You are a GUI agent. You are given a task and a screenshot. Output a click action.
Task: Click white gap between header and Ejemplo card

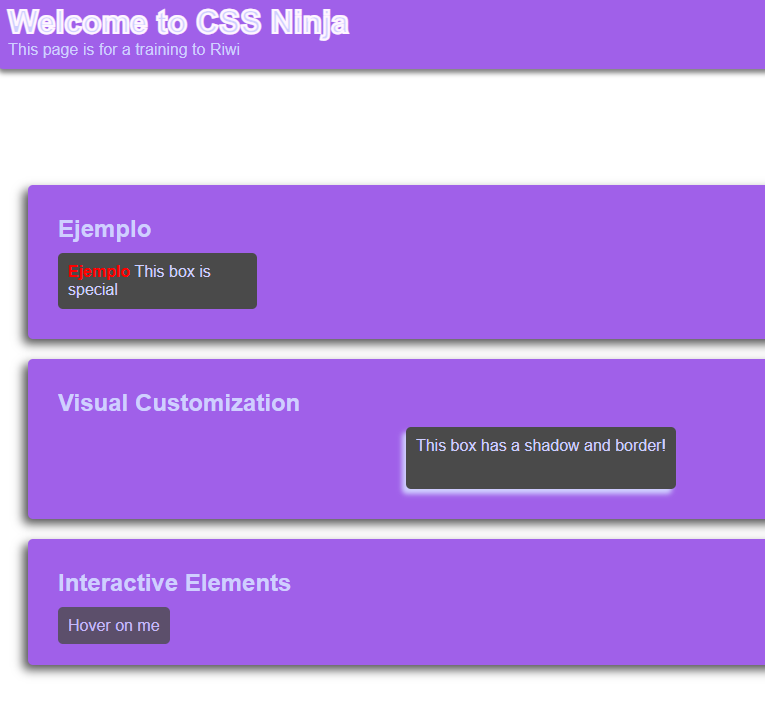[x=380, y=128]
